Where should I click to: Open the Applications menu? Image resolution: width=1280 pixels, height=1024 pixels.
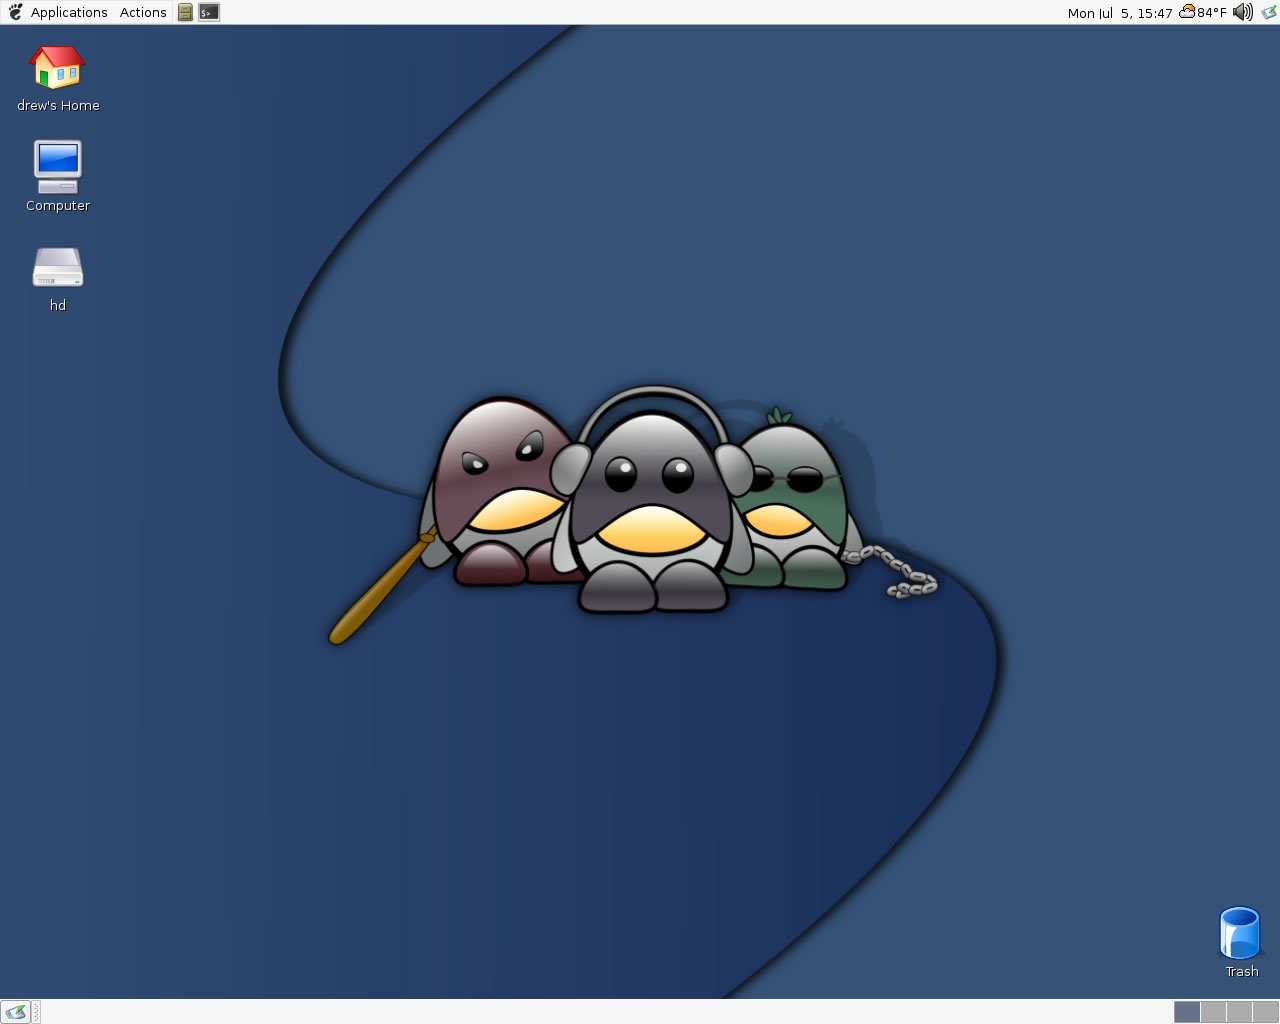pyautogui.click(x=69, y=12)
